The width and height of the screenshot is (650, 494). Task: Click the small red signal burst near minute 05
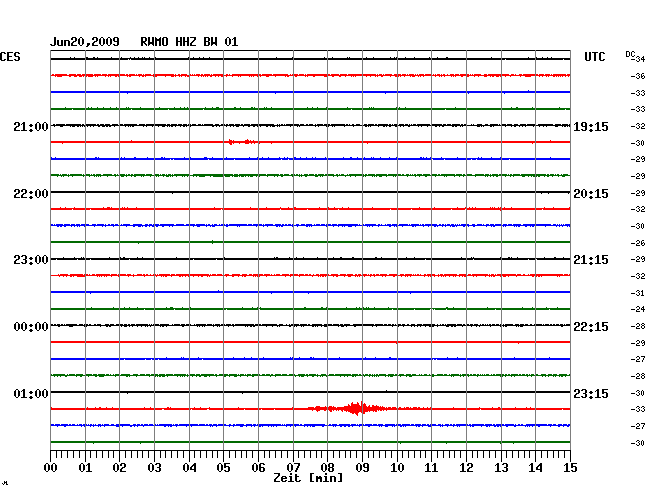(243, 142)
